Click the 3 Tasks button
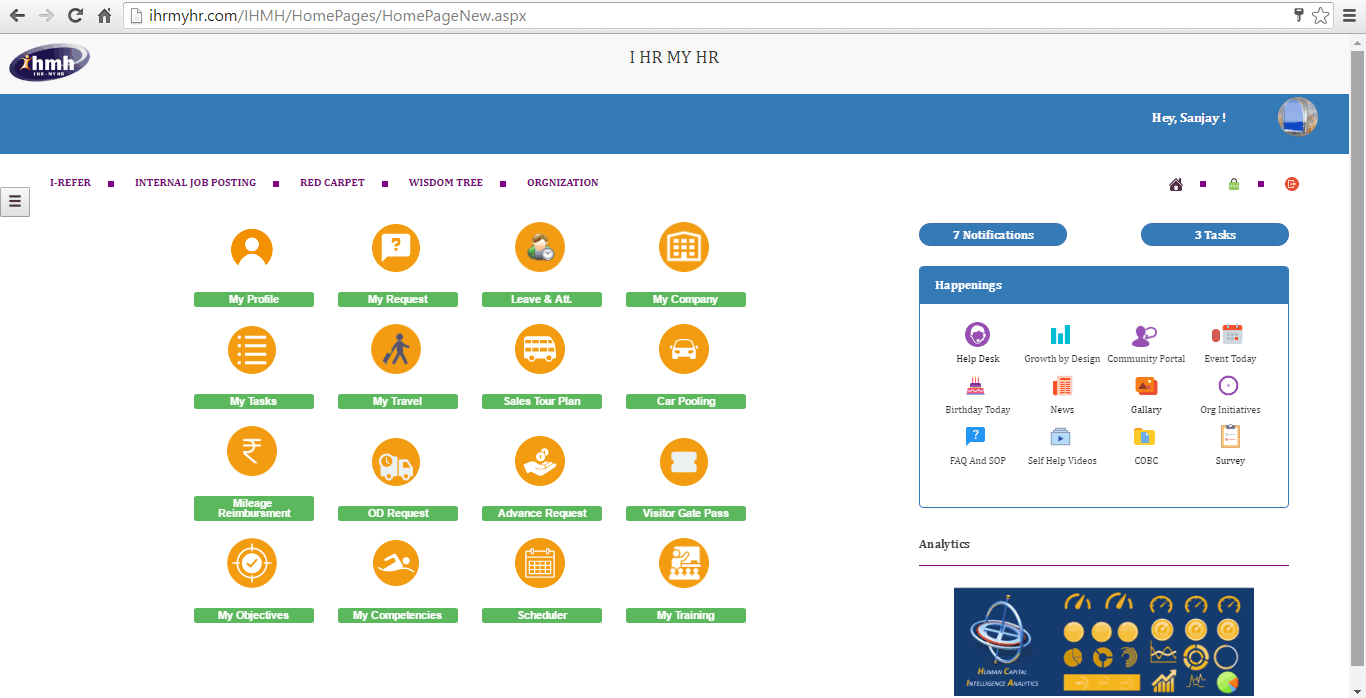Image resolution: width=1366 pixels, height=698 pixels. click(x=1215, y=235)
